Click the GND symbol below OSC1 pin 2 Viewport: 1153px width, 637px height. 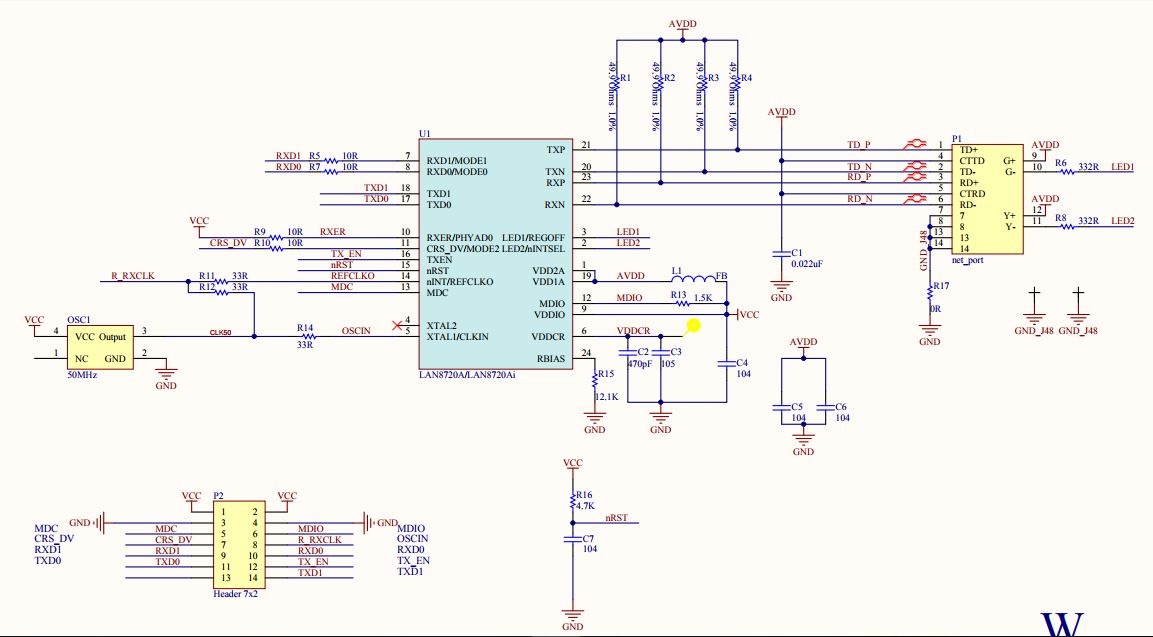[x=166, y=375]
